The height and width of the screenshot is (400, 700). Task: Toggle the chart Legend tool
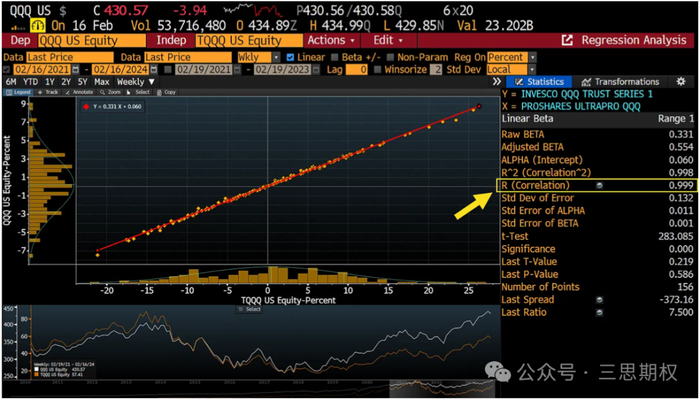[x=18, y=92]
